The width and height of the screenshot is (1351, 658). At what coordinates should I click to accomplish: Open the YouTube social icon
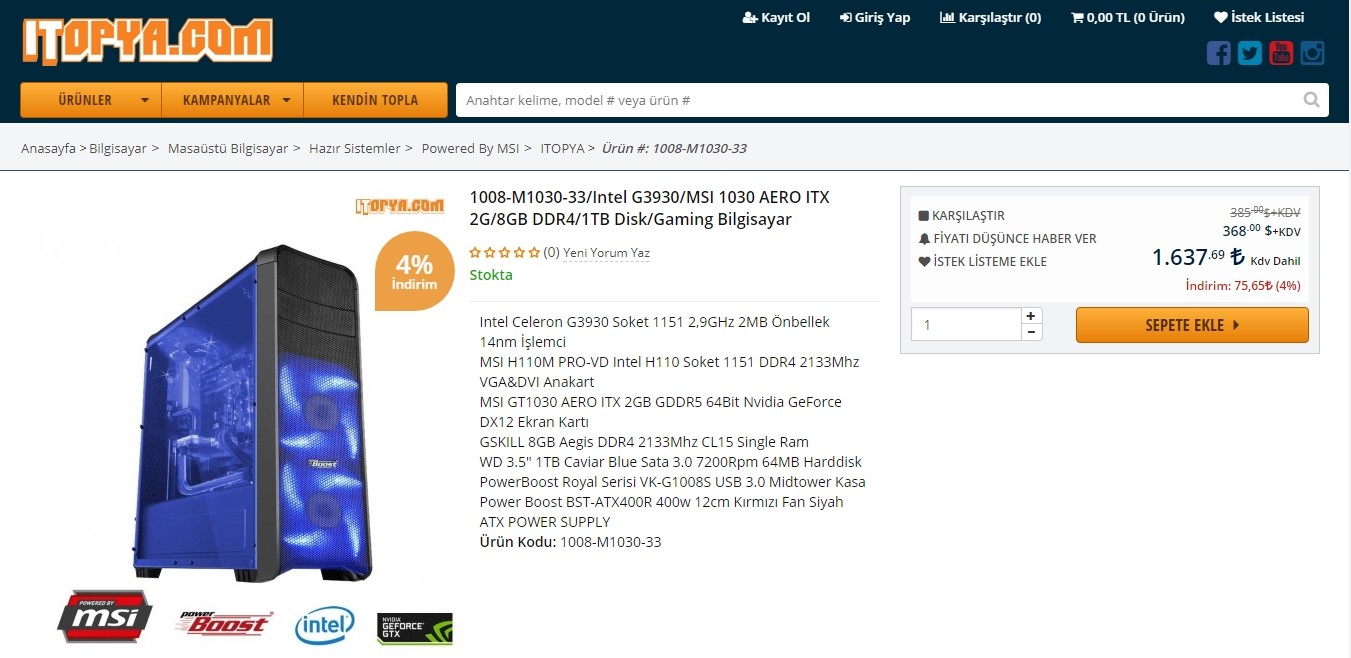[x=1281, y=53]
